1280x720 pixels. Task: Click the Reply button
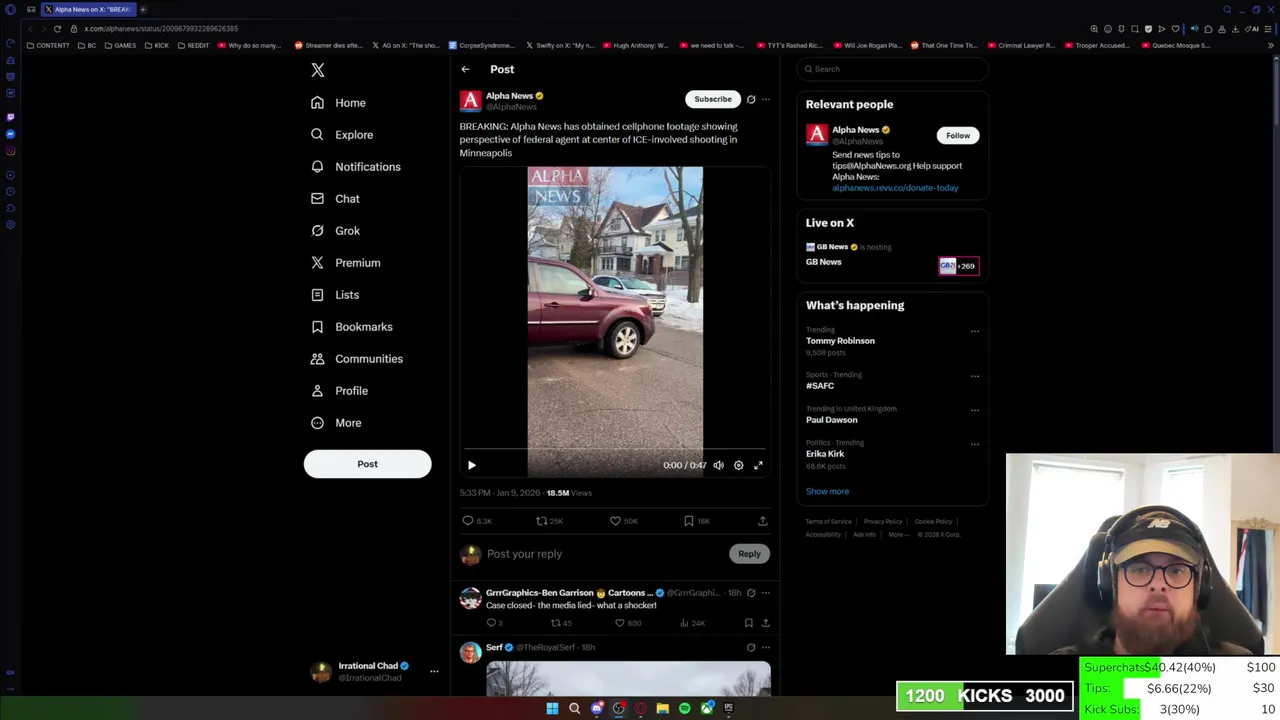pyautogui.click(x=749, y=554)
